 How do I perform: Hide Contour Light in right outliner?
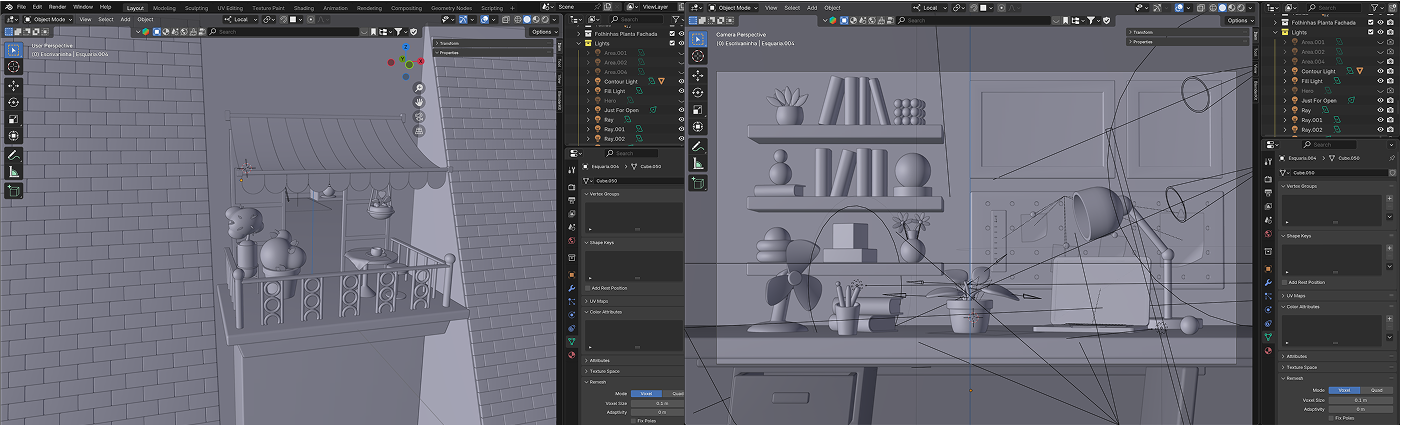[x=1381, y=71]
